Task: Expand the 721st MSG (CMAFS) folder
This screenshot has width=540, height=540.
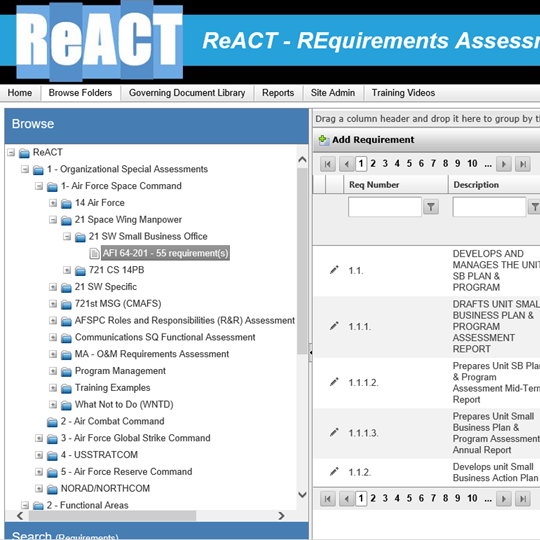Action: click(x=53, y=304)
